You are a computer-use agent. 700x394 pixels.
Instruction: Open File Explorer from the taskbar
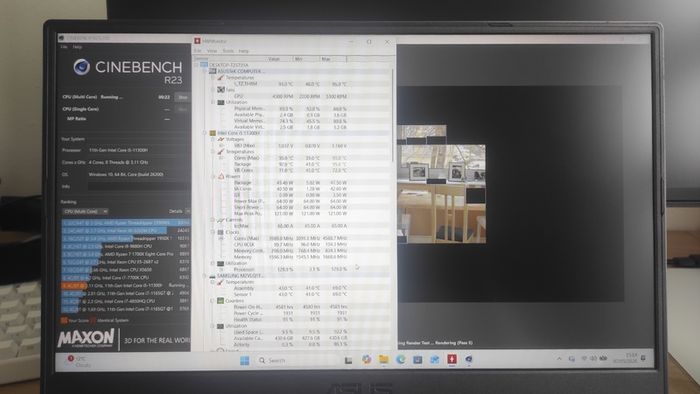tap(383, 359)
